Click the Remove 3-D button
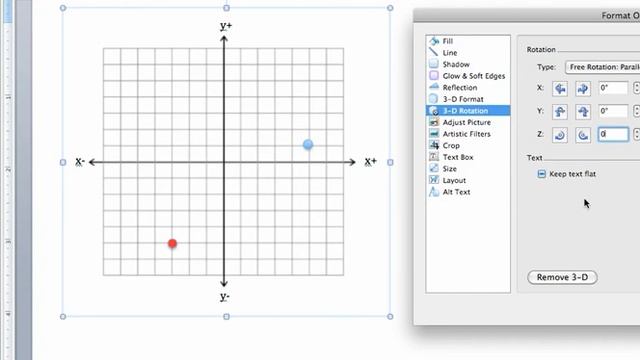Image resolution: width=640 pixels, height=360 pixels. [562, 277]
